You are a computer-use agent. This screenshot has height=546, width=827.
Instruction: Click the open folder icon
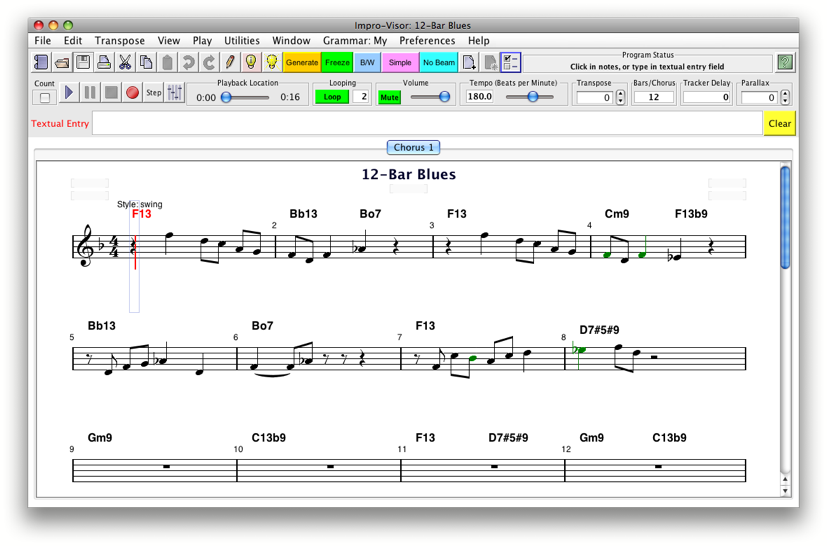coord(62,63)
